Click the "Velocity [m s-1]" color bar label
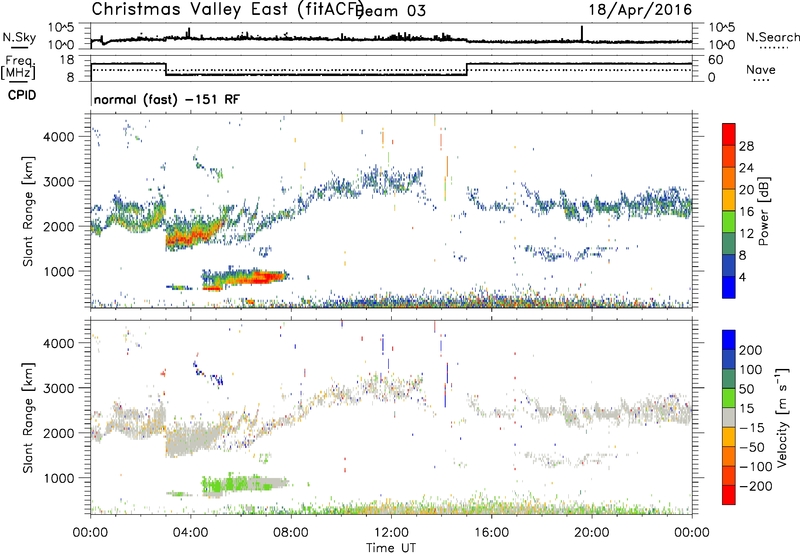 tap(781, 417)
